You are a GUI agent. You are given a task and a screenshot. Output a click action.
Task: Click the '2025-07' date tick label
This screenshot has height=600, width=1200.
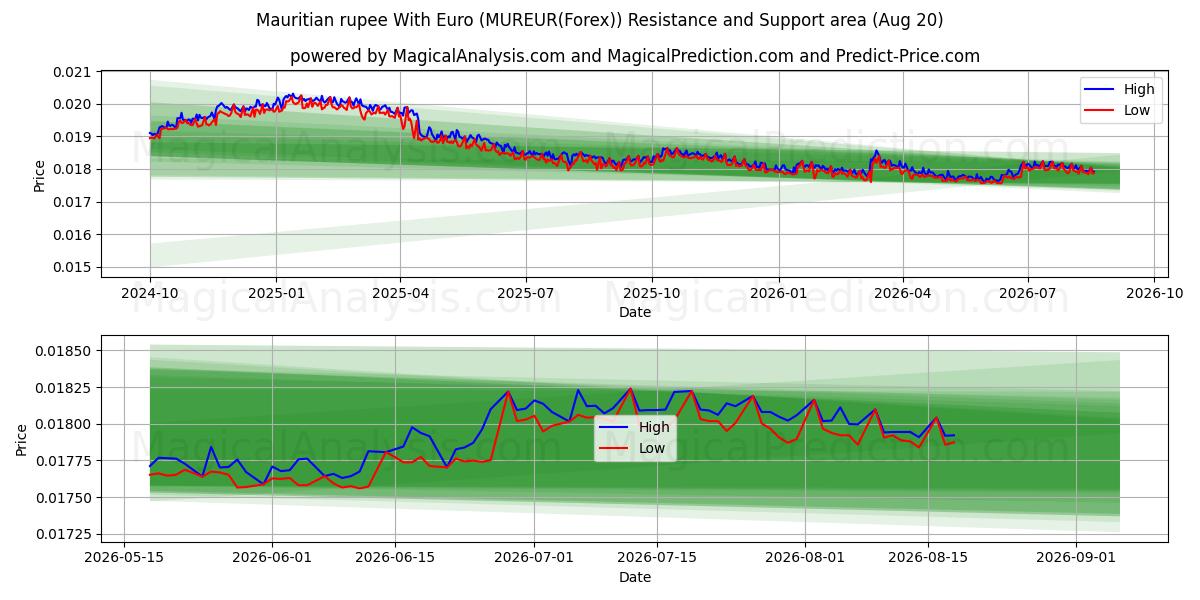(x=526, y=294)
